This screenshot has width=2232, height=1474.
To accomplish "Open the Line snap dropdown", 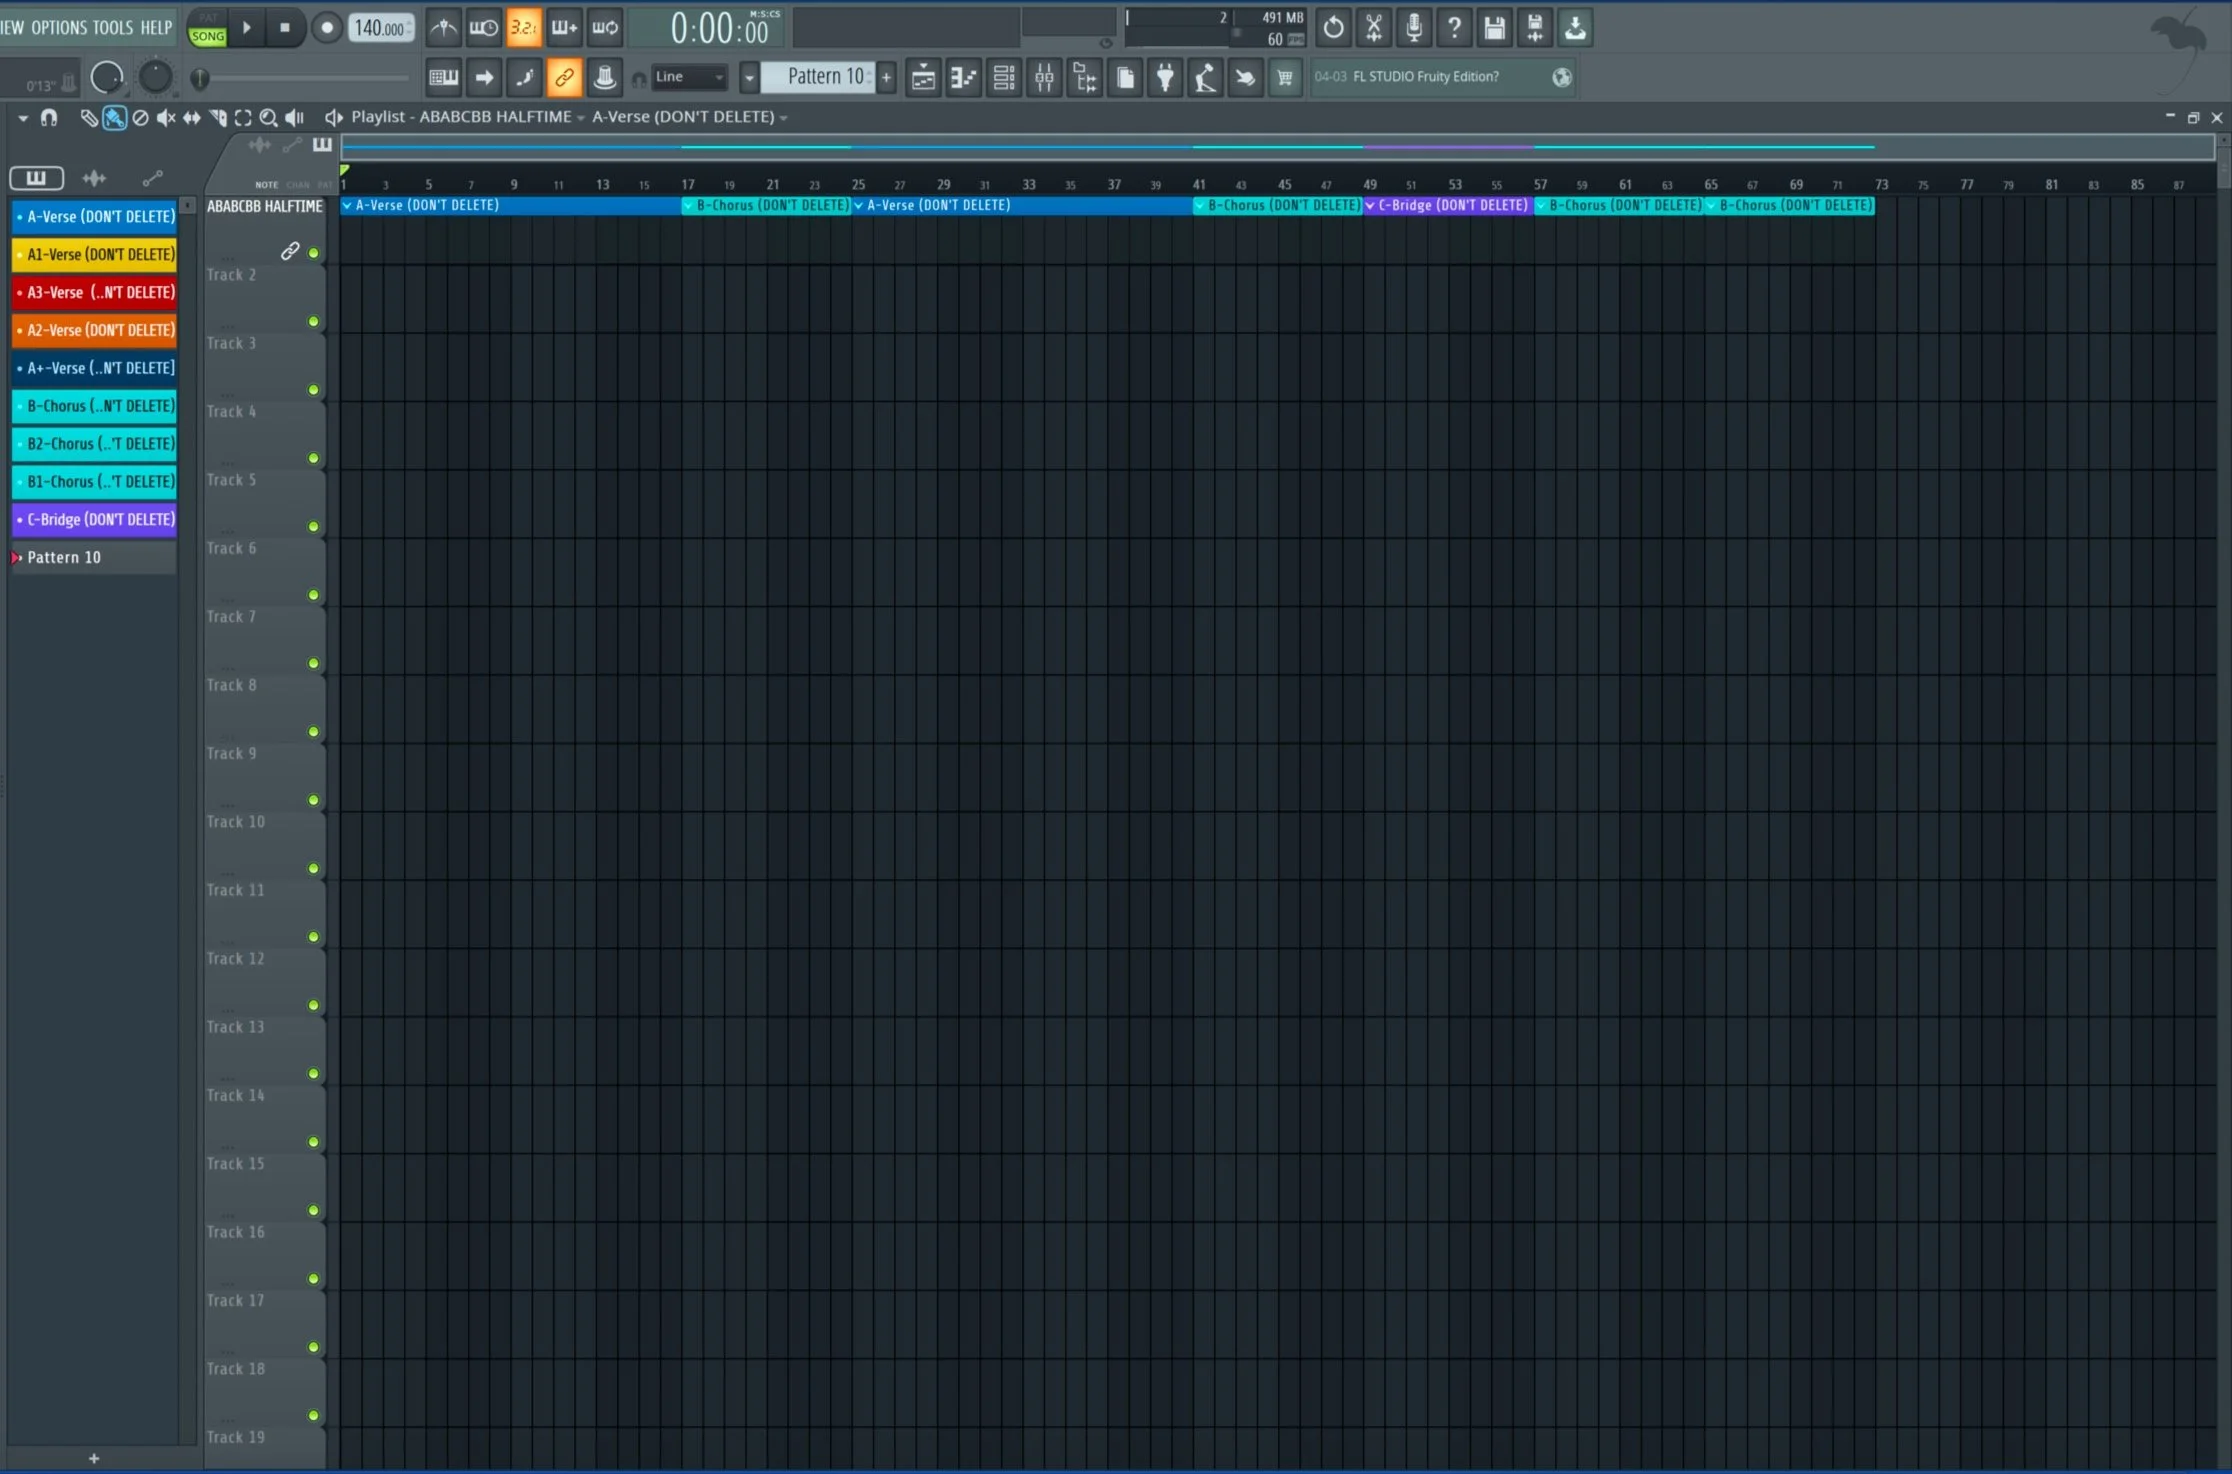I will tap(689, 77).
